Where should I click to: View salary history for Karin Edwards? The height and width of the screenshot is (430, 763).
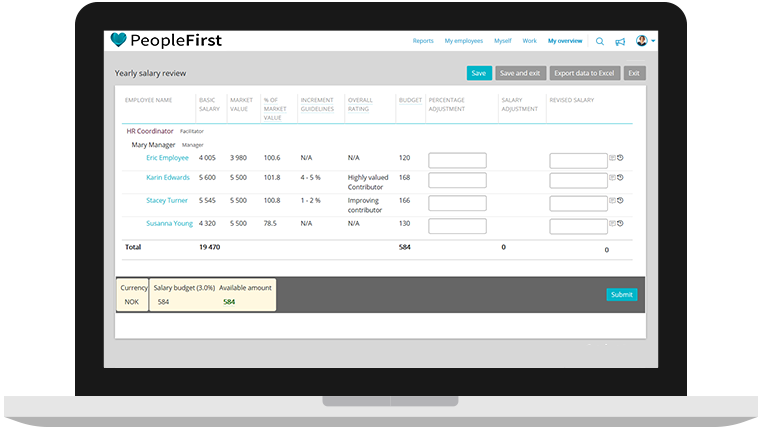tap(621, 178)
